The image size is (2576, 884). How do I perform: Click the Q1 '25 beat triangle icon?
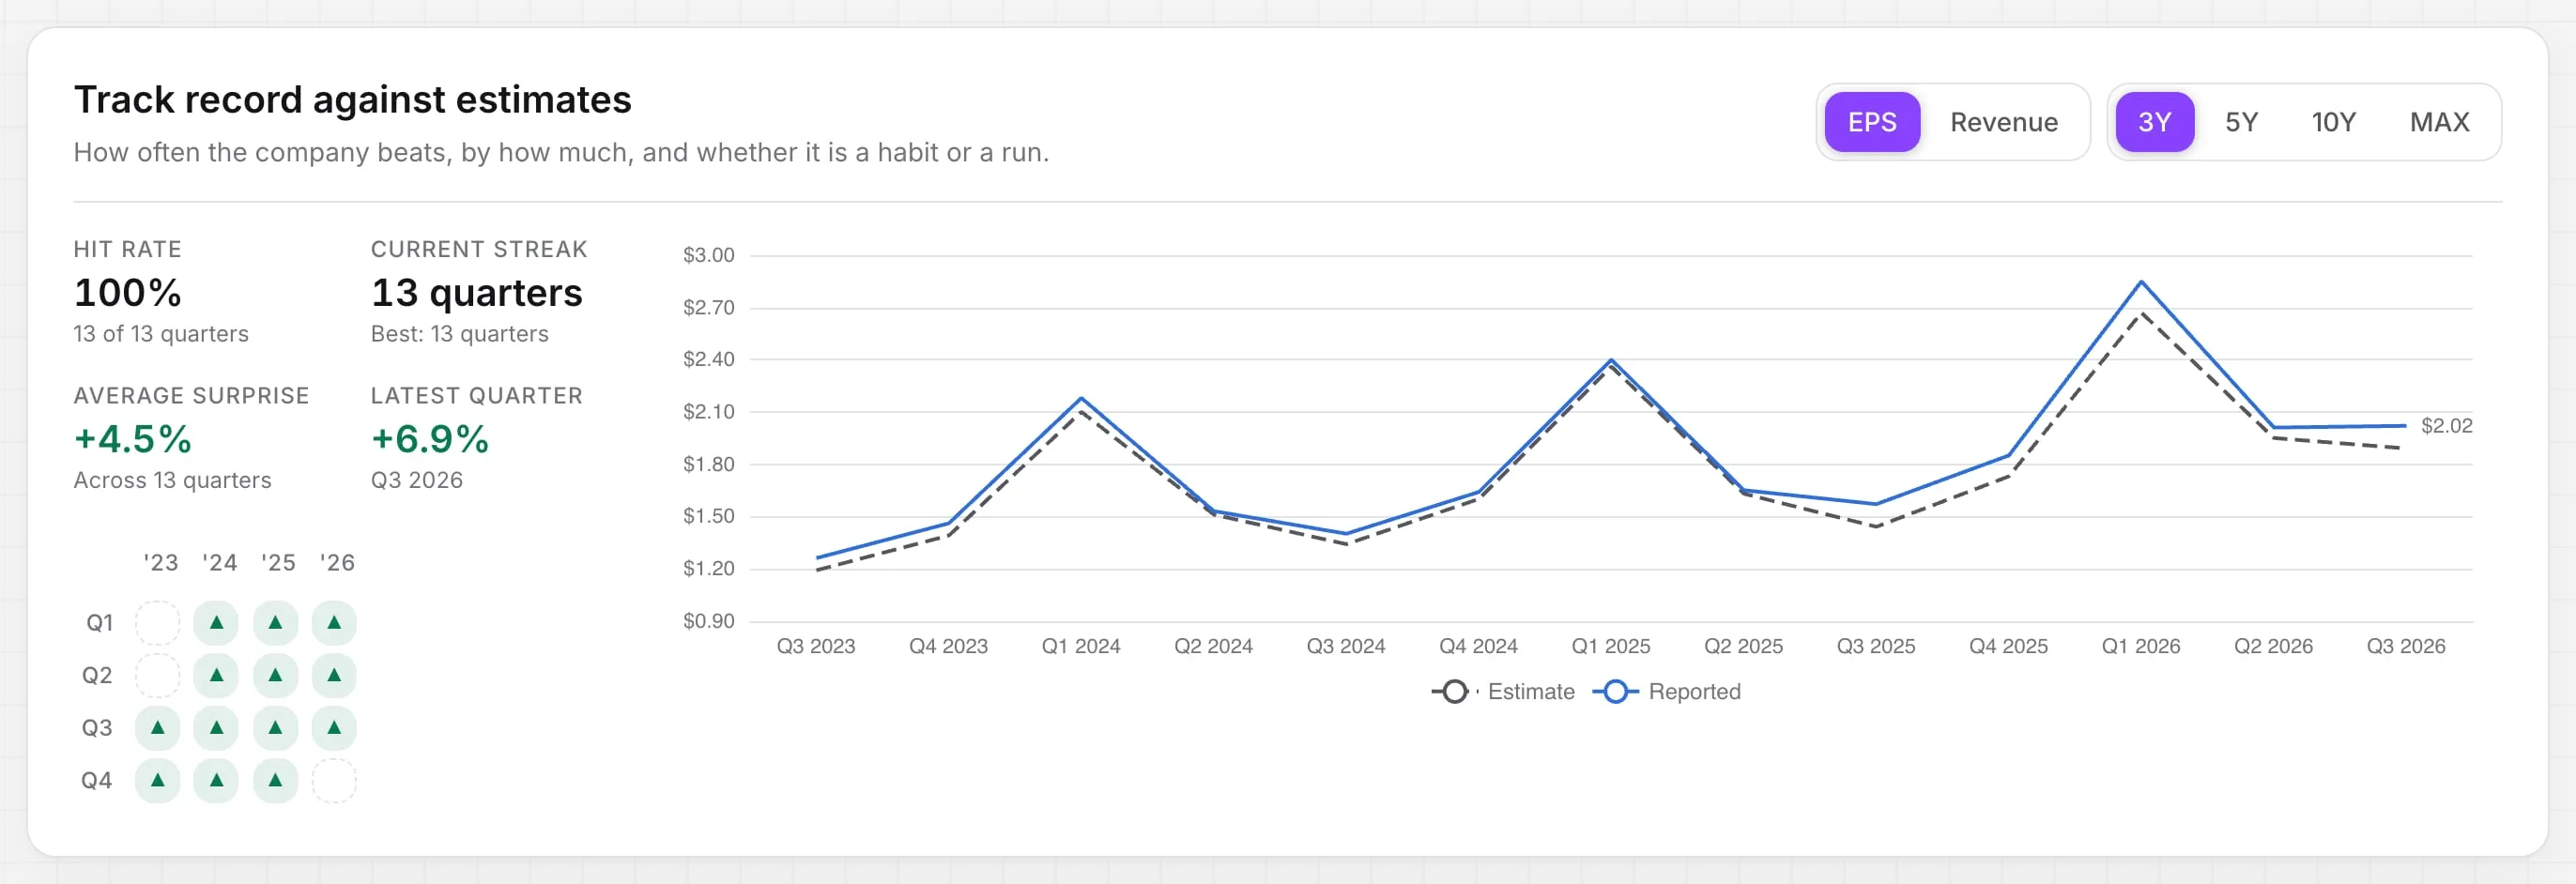pyautogui.click(x=275, y=622)
